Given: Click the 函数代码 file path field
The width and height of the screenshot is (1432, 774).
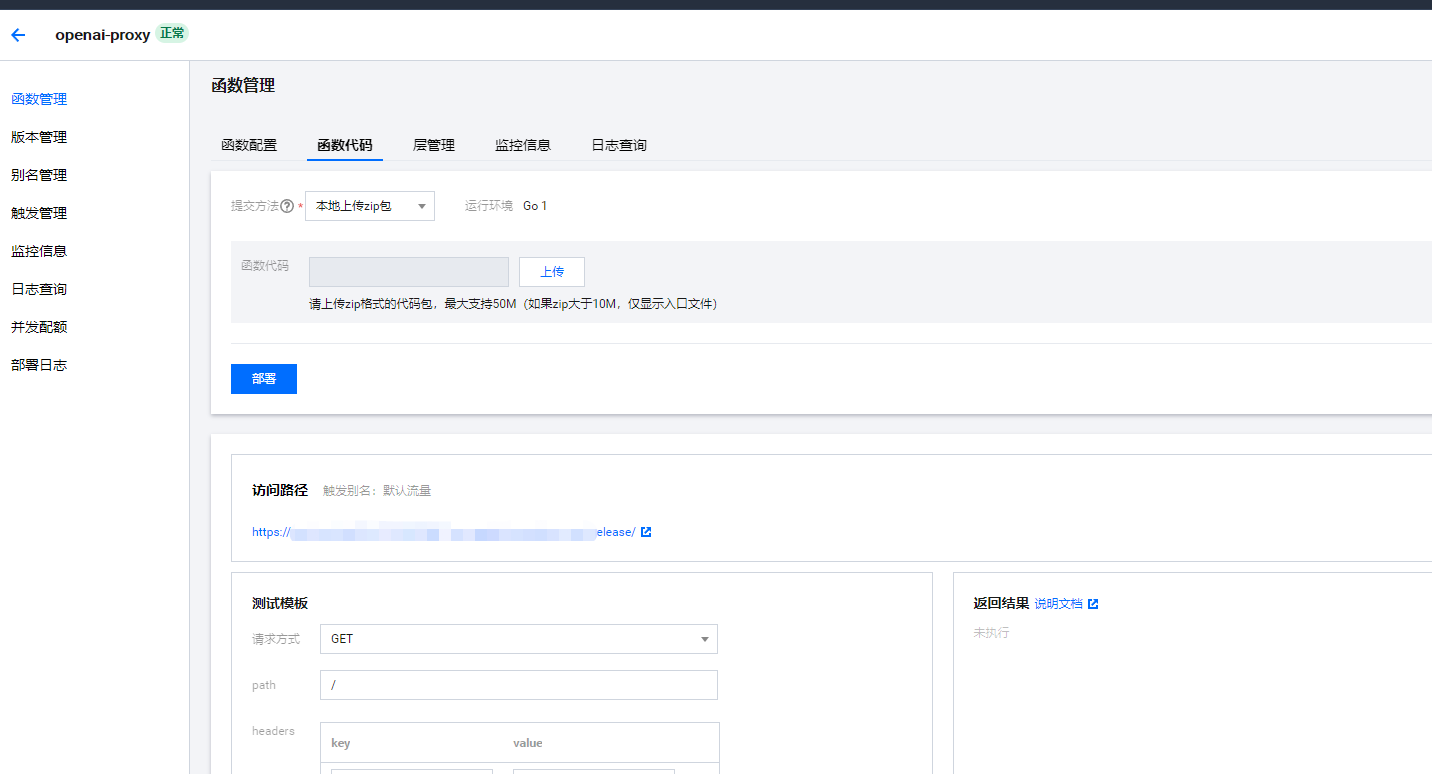Looking at the screenshot, I should coord(409,272).
